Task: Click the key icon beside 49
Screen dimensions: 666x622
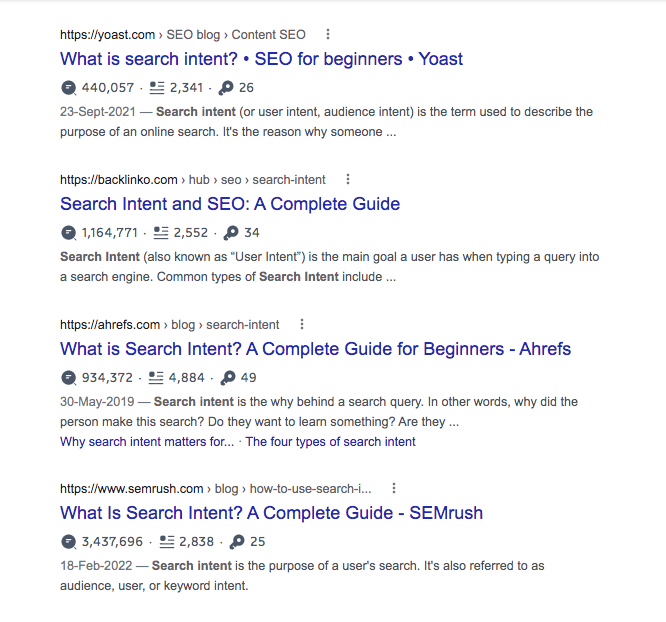Action: [x=229, y=378]
